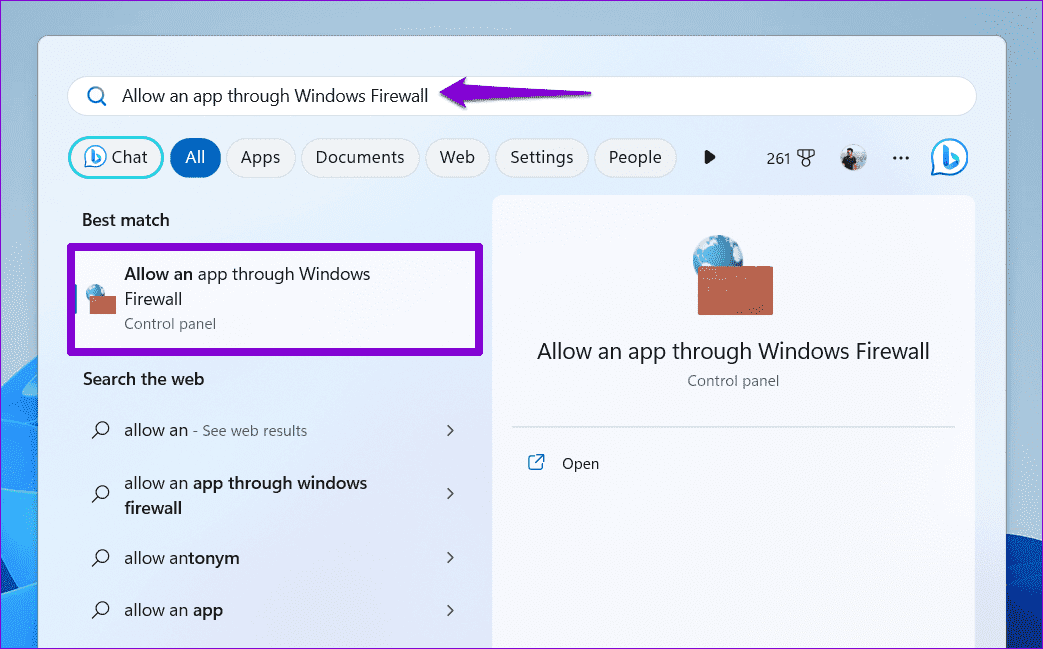1043x649 pixels.
Task: Switch to the Settings filter
Action: [541, 158]
